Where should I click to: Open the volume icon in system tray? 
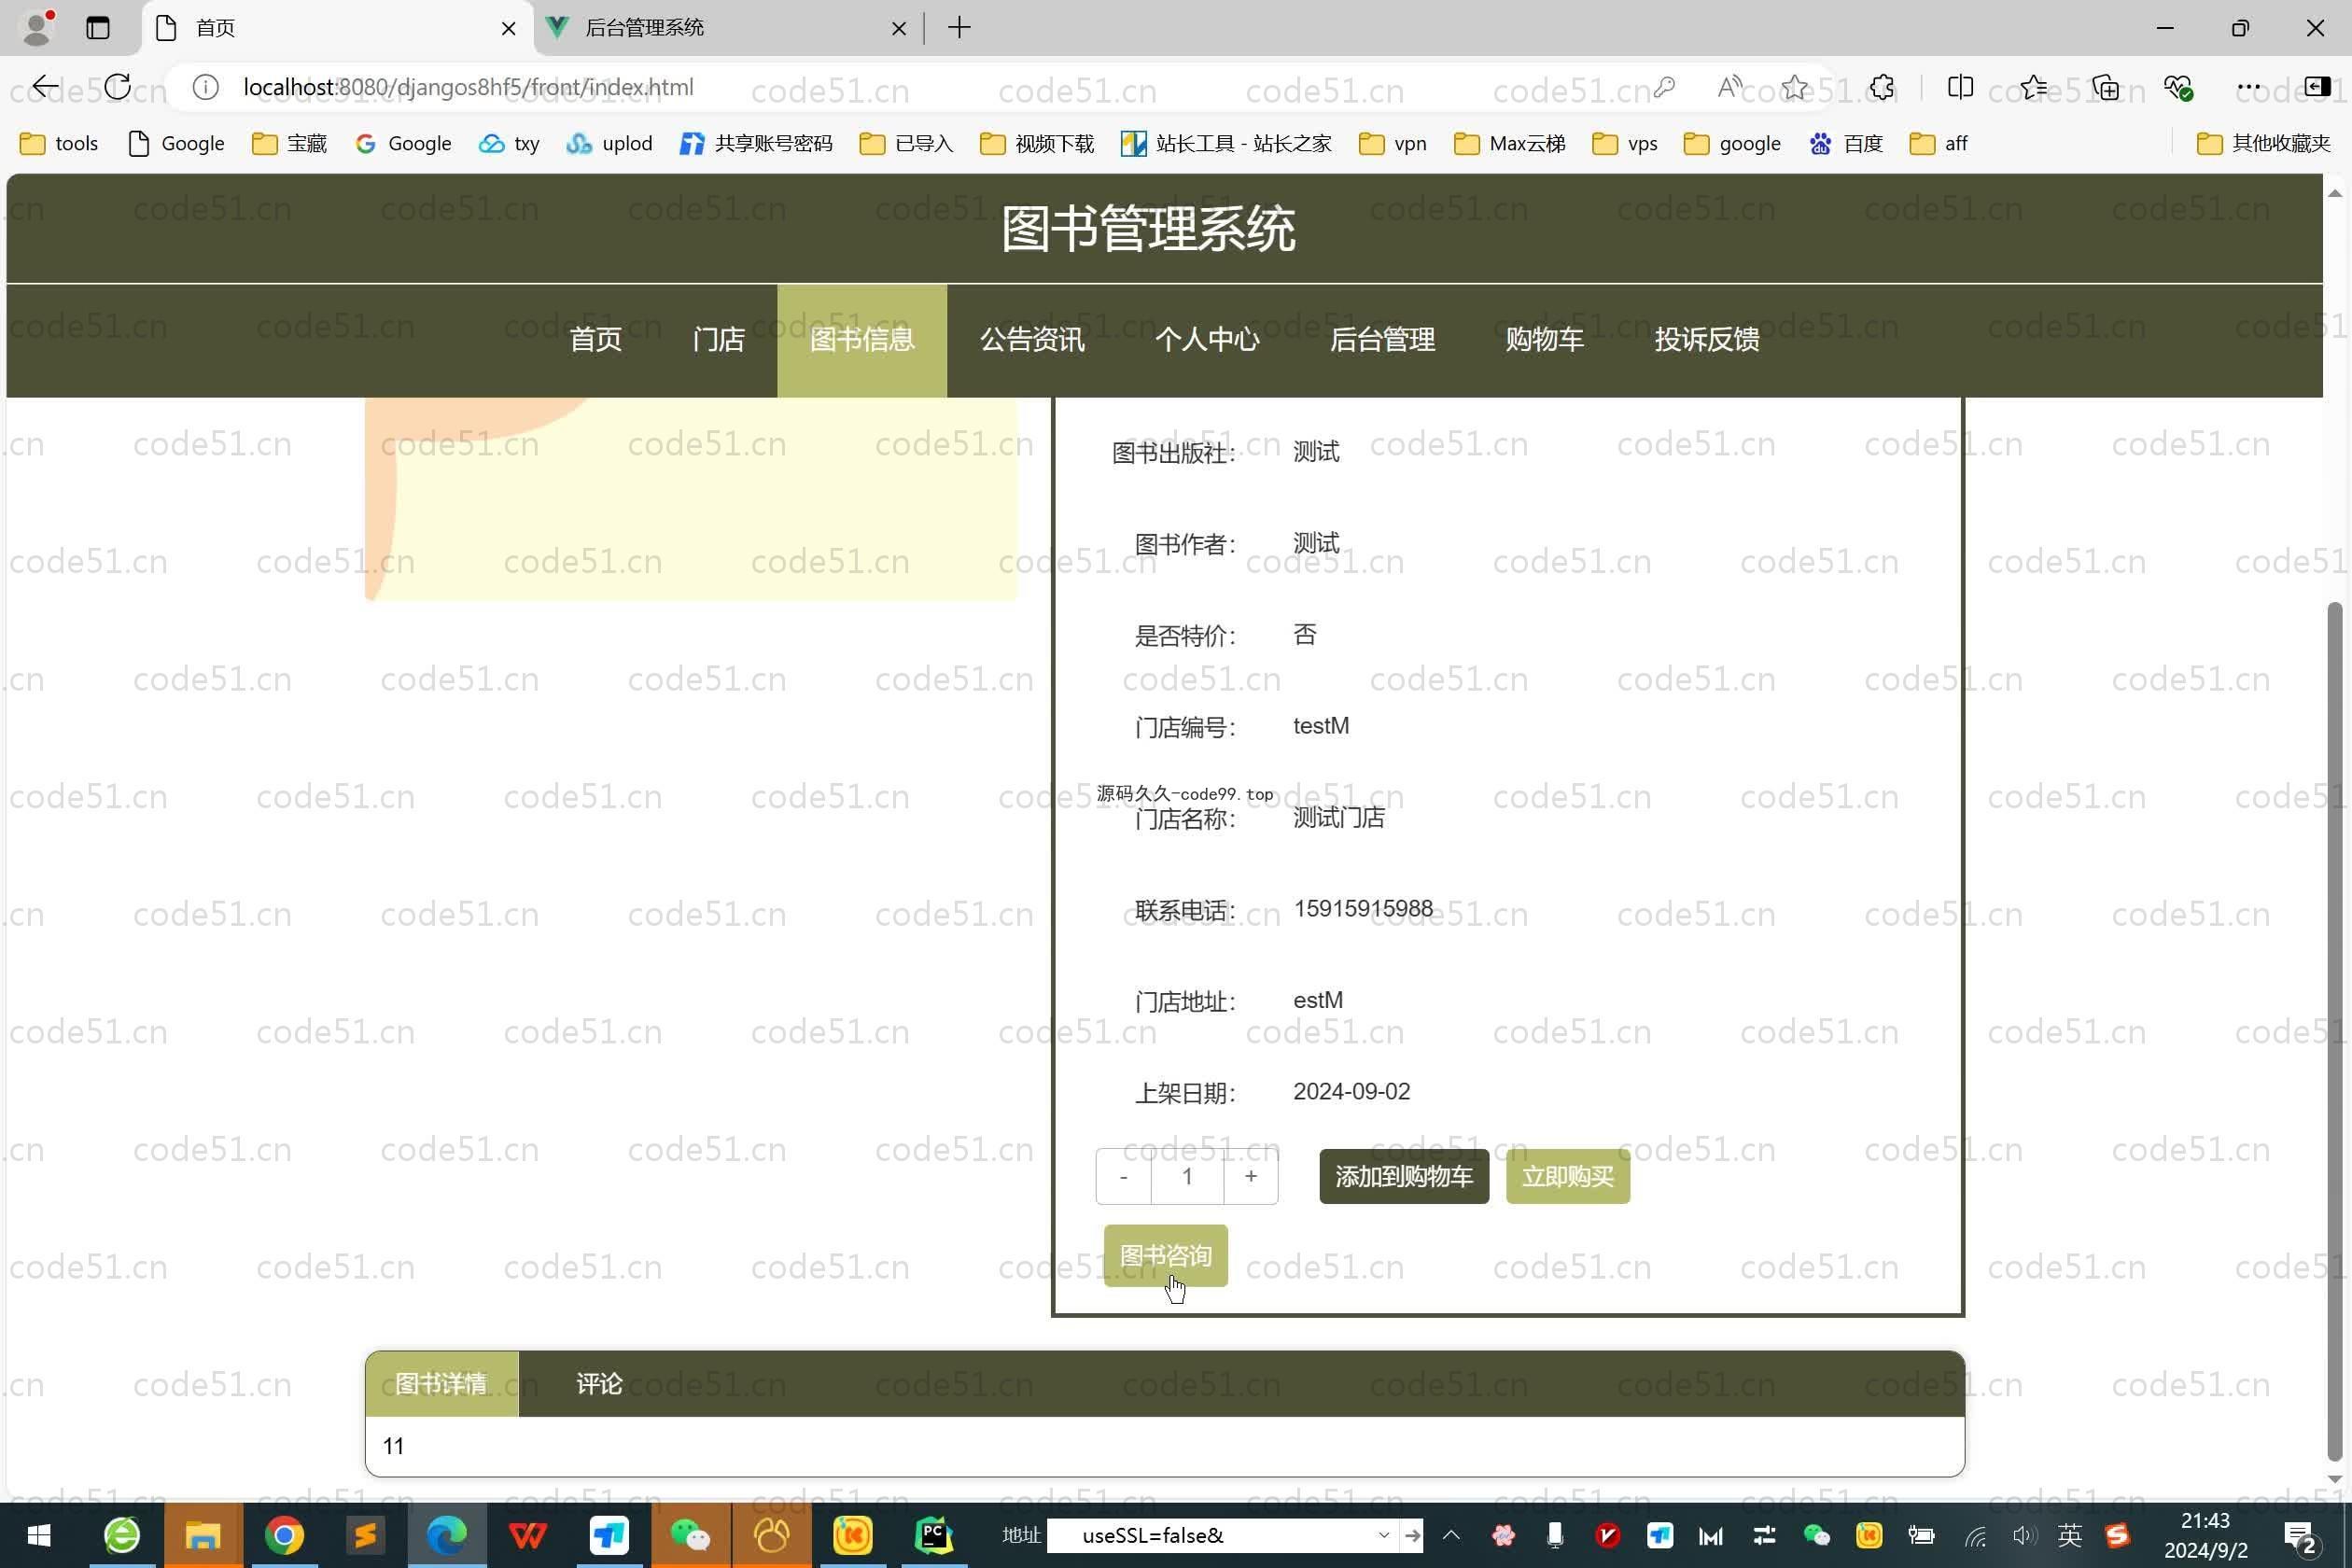tap(2023, 1535)
